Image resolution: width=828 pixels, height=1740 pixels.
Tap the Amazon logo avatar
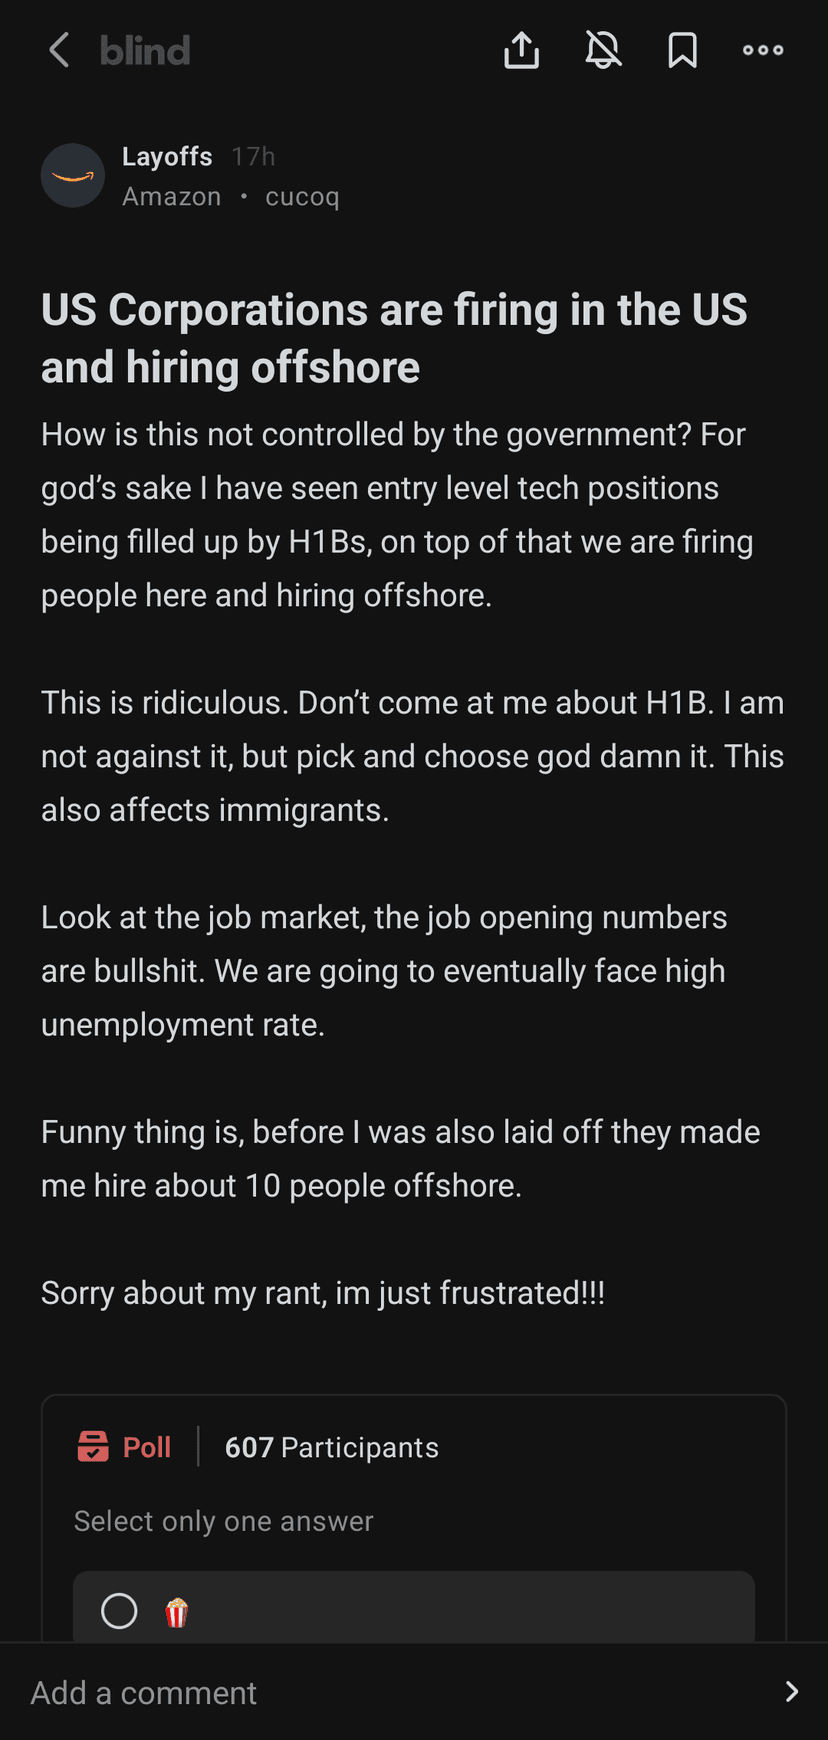pyautogui.click(x=73, y=176)
